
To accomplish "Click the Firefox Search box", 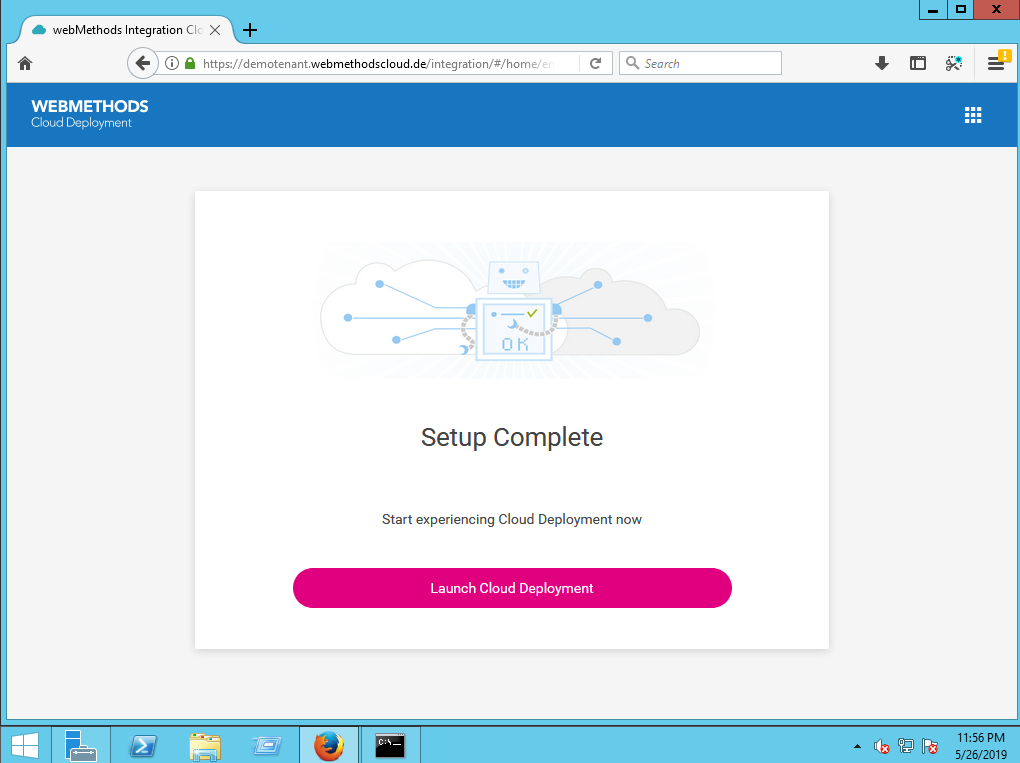I will tap(700, 63).
